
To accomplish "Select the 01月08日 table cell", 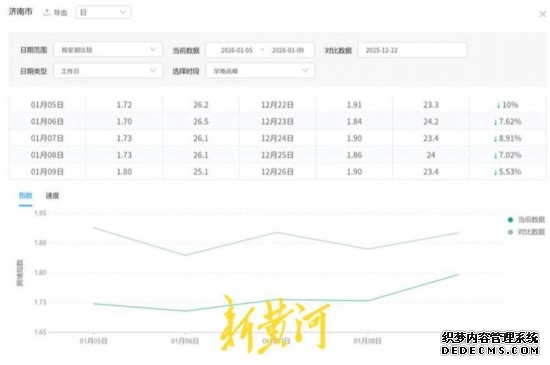I will coord(47,155).
